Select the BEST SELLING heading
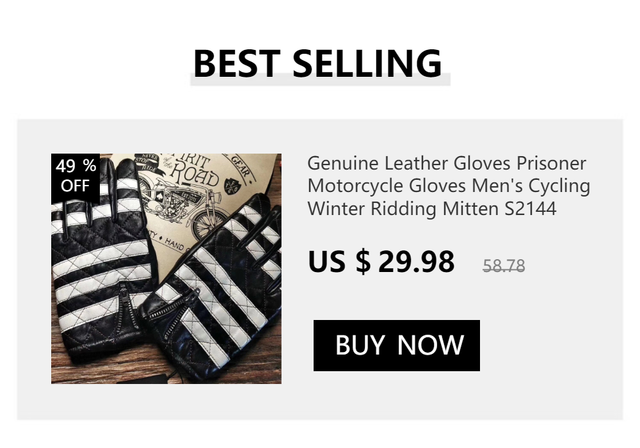640x448 pixels. tap(318, 63)
